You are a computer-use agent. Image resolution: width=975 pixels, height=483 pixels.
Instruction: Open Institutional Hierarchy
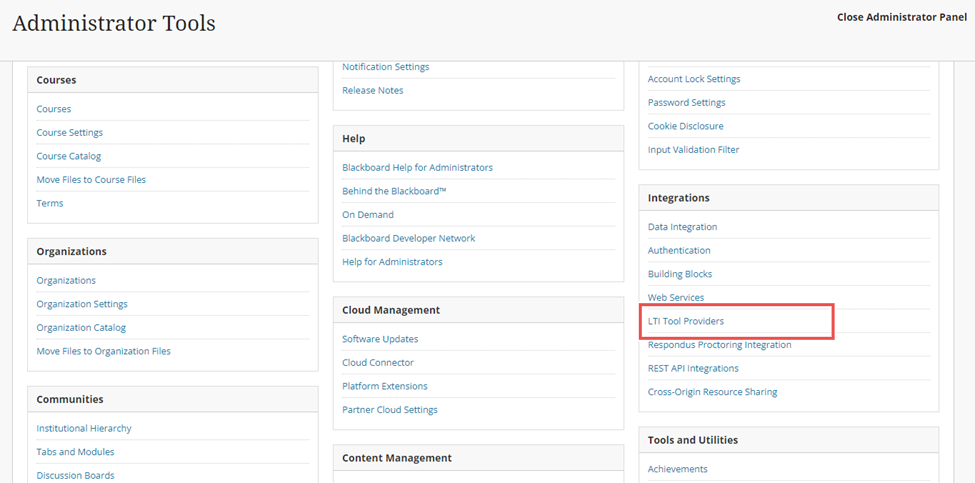pyautogui.click(x=84, y=428)
